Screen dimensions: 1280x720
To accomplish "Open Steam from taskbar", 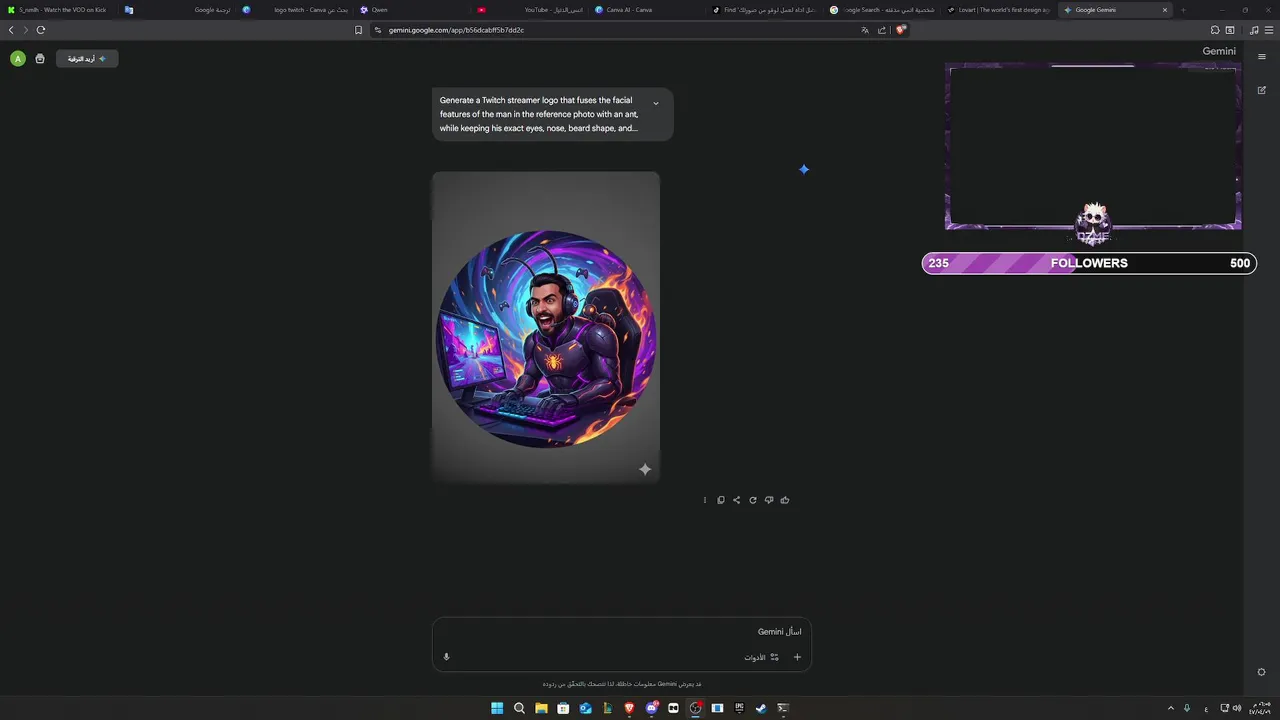I will [x=761, y=708].
